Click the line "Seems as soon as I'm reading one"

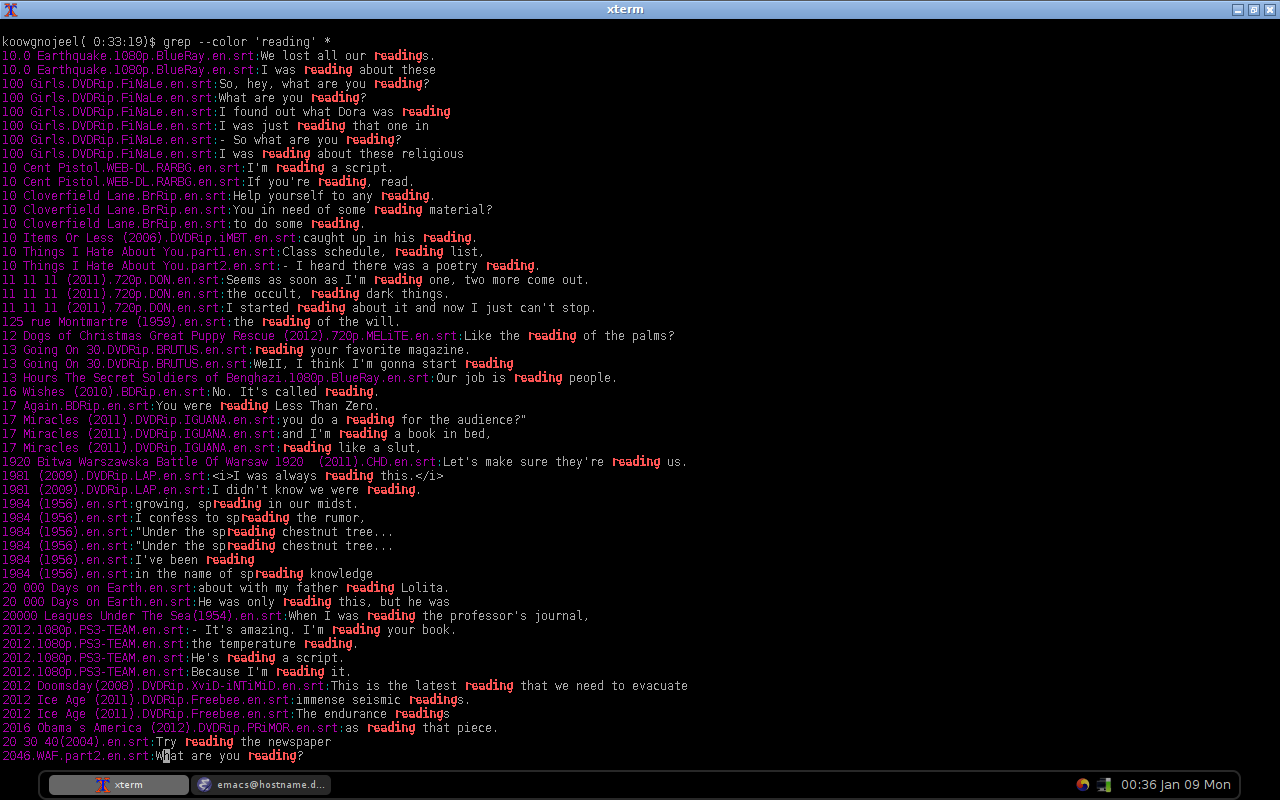click(x=408, y=280)
